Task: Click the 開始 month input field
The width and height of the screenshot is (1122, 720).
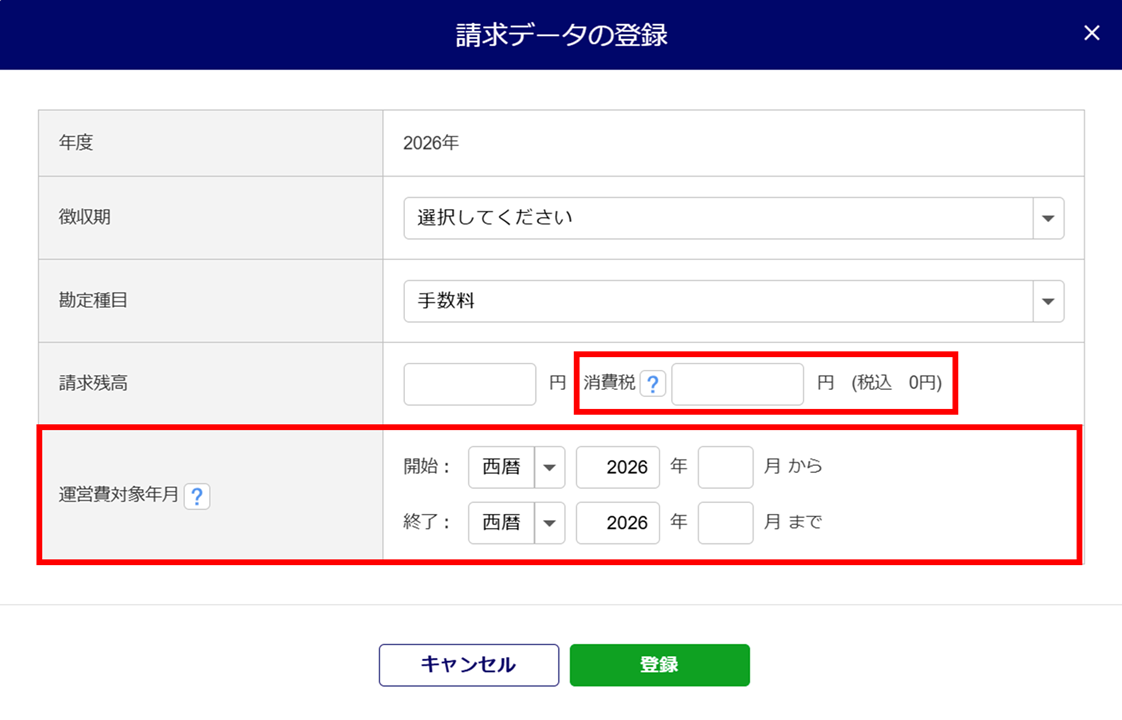Action: point(726,467)
